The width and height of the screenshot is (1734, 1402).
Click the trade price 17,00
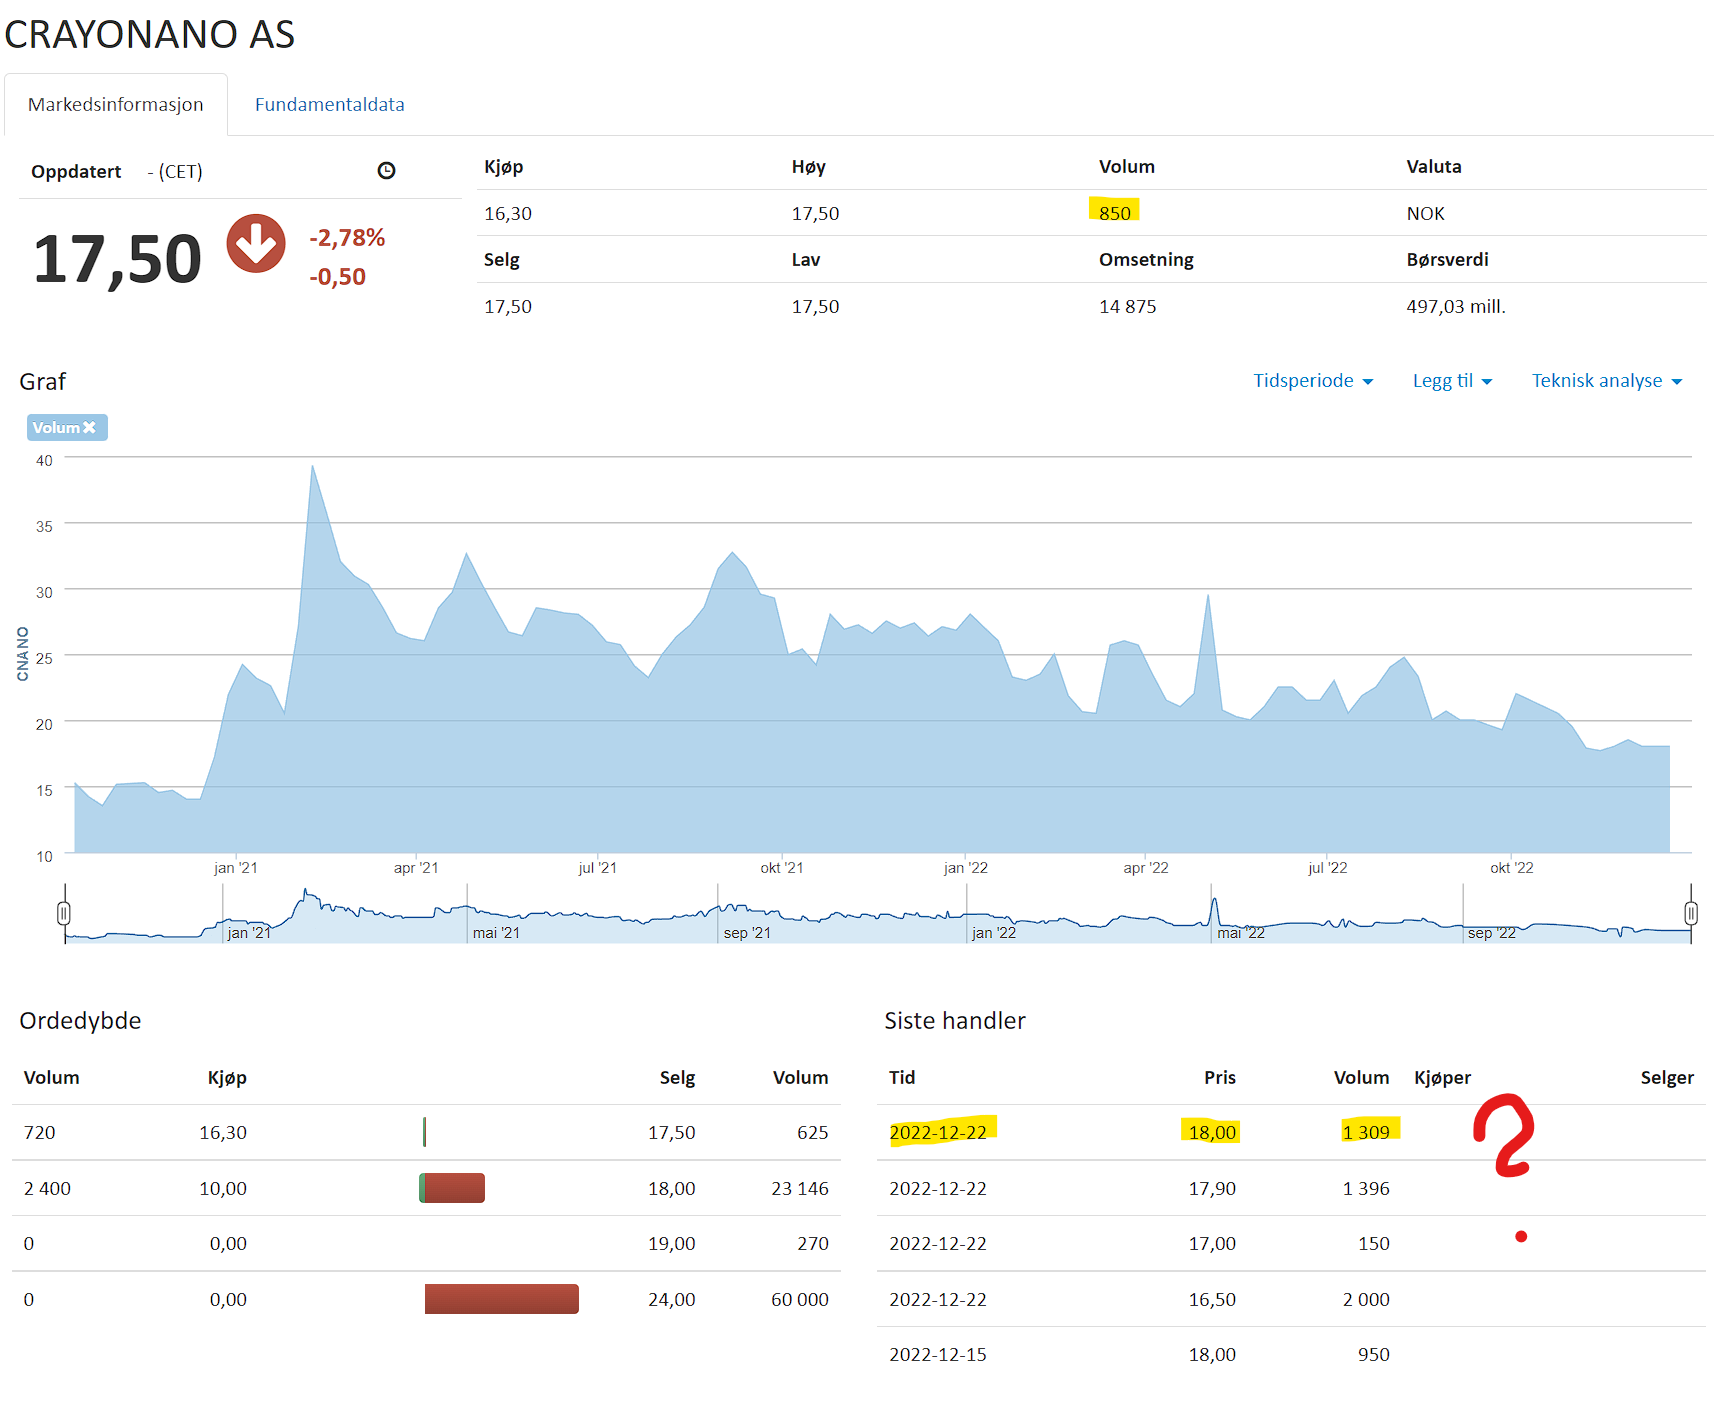[1212, 1244]
